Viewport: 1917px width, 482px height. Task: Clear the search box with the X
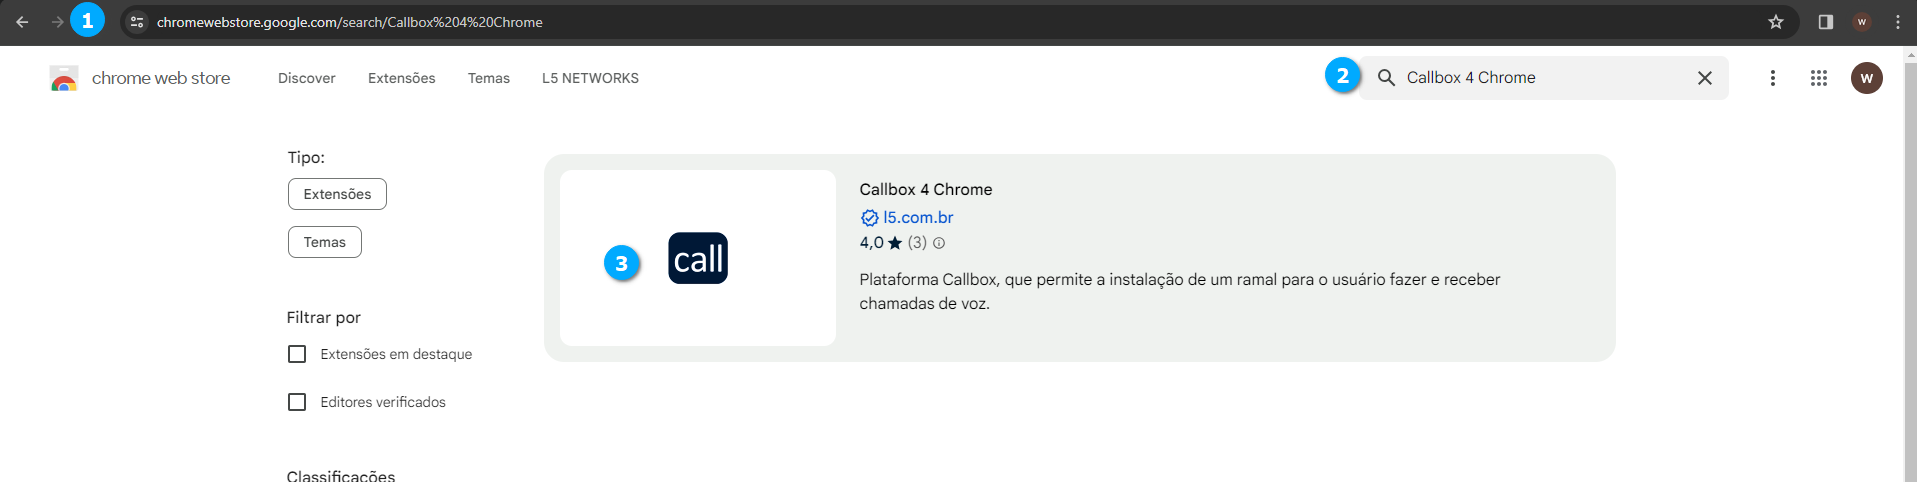[x=1705, y=78]
